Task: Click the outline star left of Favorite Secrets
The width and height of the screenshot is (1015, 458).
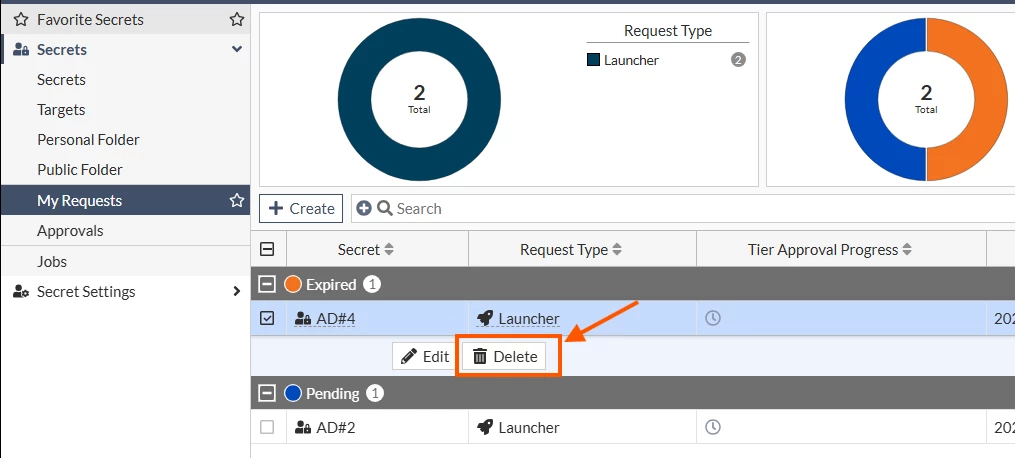Action: [x=21, y=19]
